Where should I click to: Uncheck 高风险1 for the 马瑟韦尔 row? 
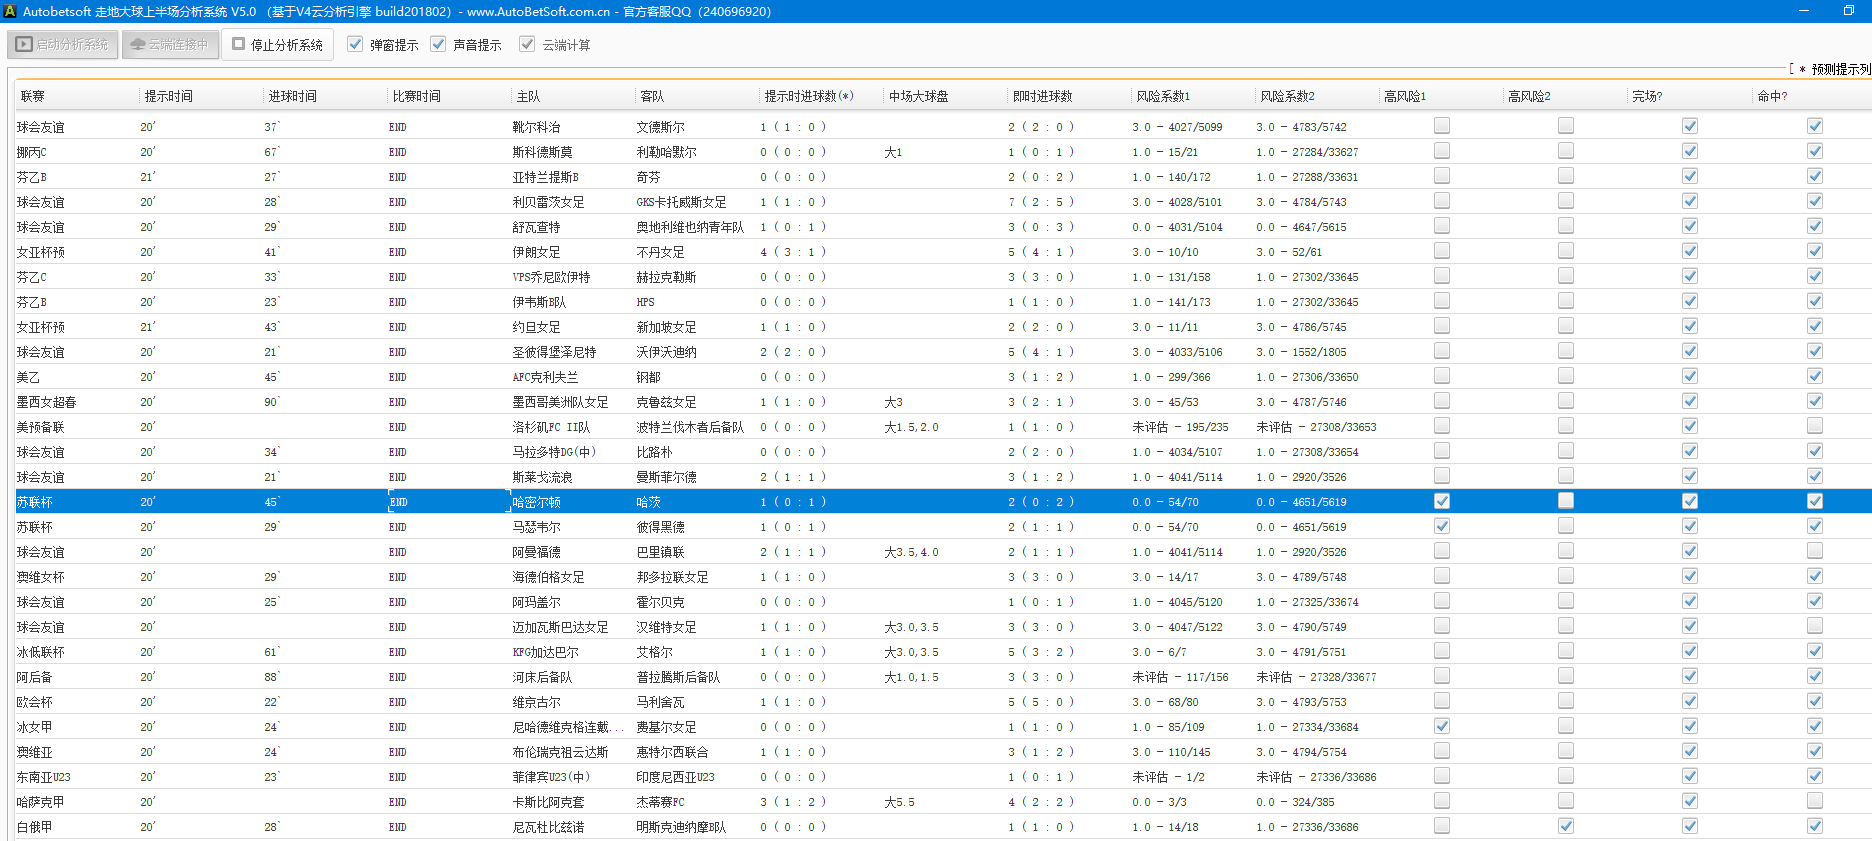(x=1441, y=526)
